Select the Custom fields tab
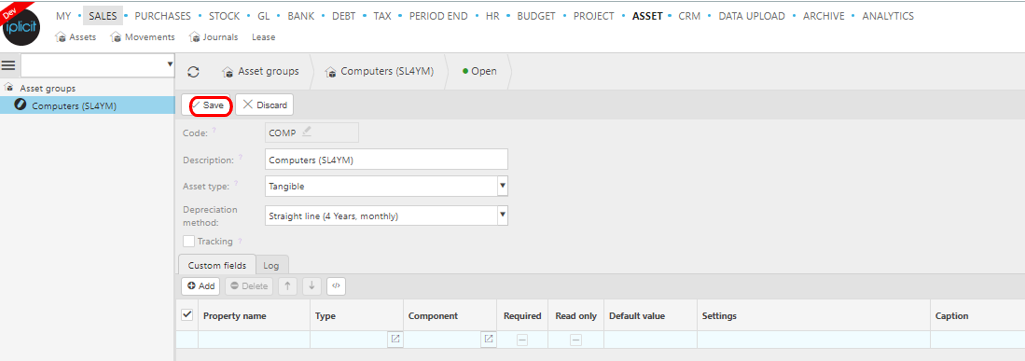This screenshot has width=1025, height=361. click(217, 266)
